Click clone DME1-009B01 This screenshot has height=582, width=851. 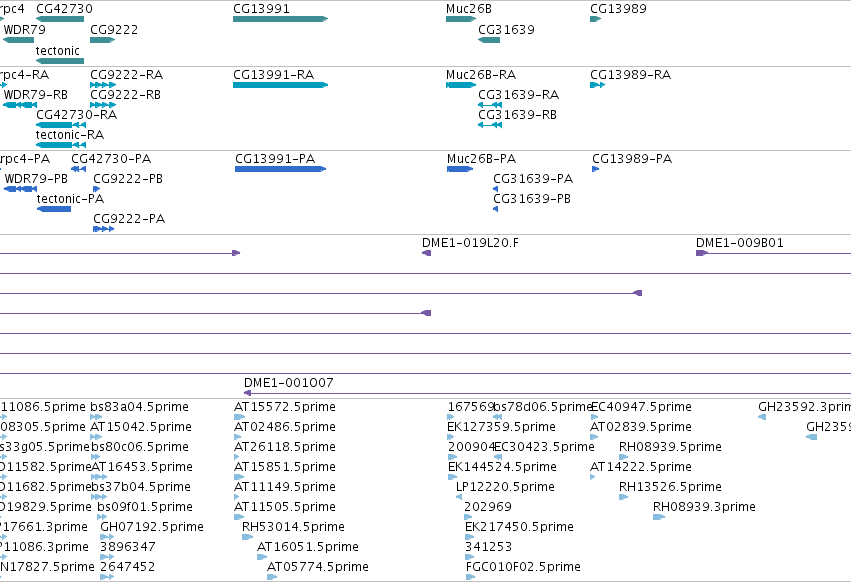click(x=740, y=243)
